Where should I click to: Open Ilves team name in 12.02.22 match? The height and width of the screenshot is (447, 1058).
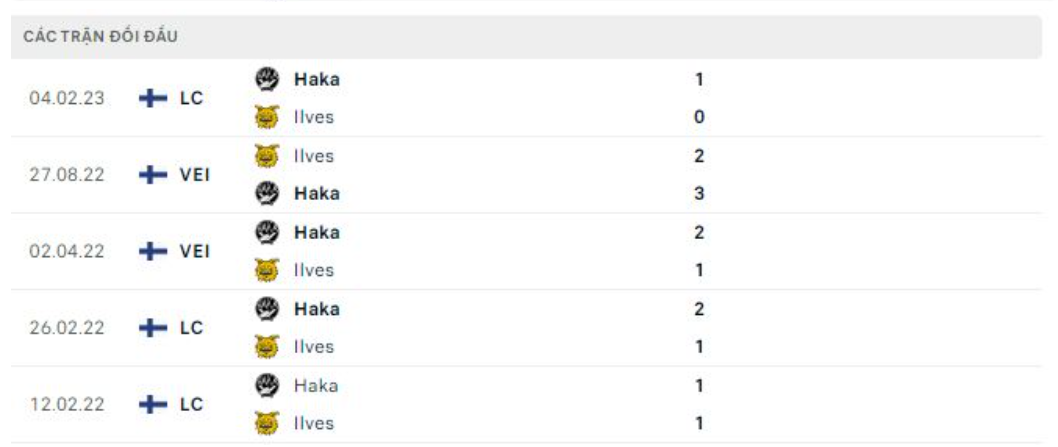click(314, 424)
